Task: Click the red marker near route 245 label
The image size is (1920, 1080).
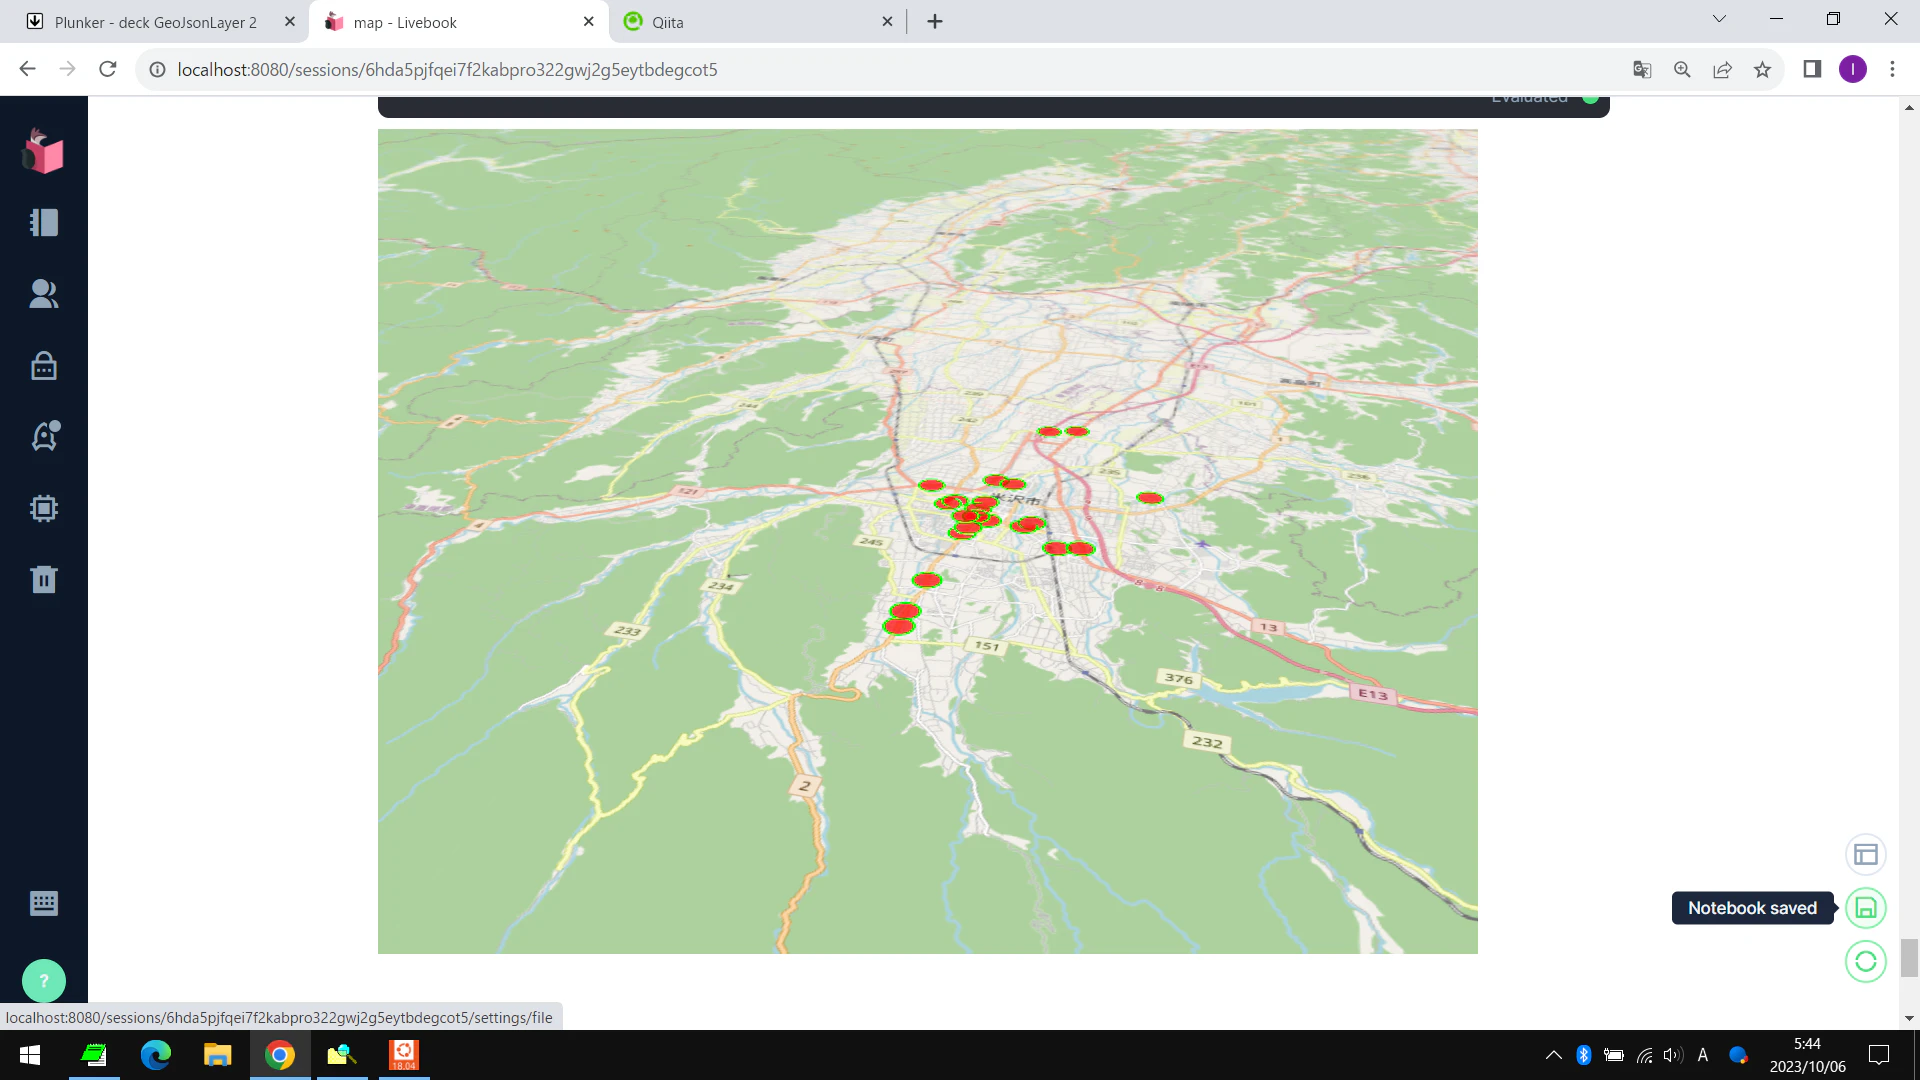Action: (x=927, y=580)
